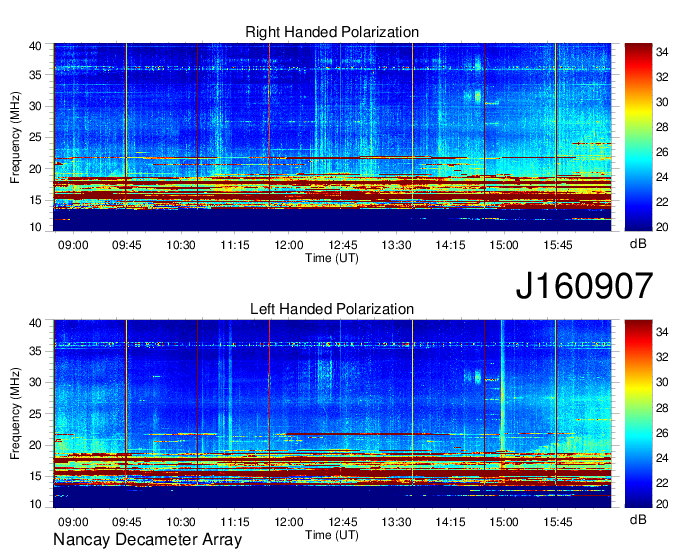Screen dimensions: 680x552
Task: Click the 13:30 time tick on Right Handed plot
Action: (x=396, y=245)
